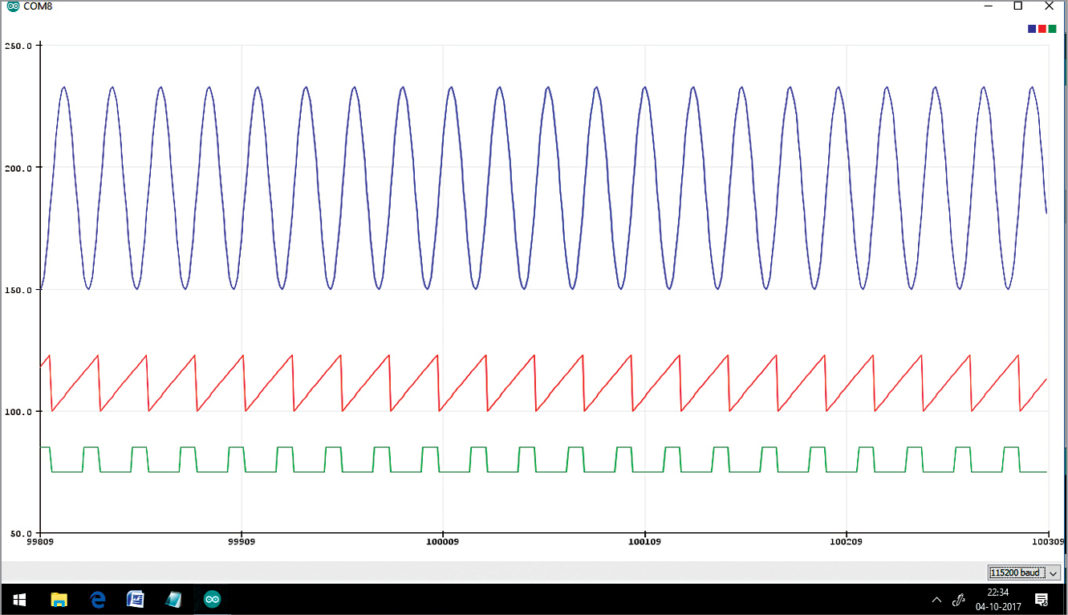The width and height of the screenshot is (1068, 615).
Task: Switch to Arduino IDE in the taskbar
Action: [x=212, y=599]
